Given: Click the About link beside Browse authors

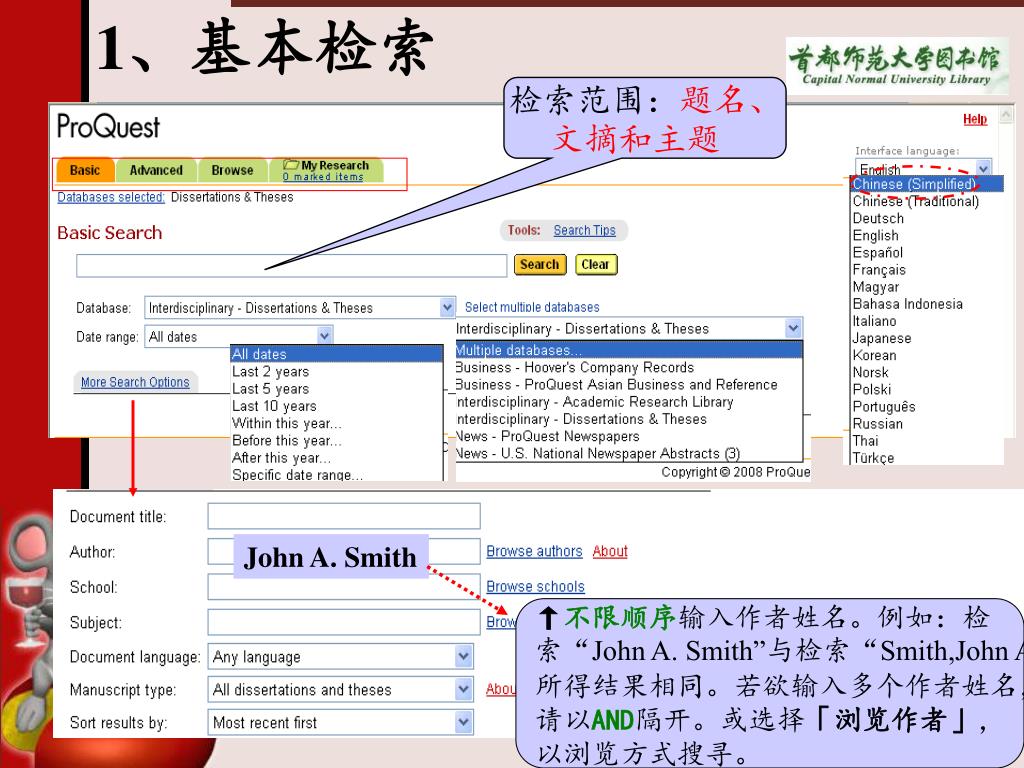Looking at the screenshot, I should [x=610, y=551].
